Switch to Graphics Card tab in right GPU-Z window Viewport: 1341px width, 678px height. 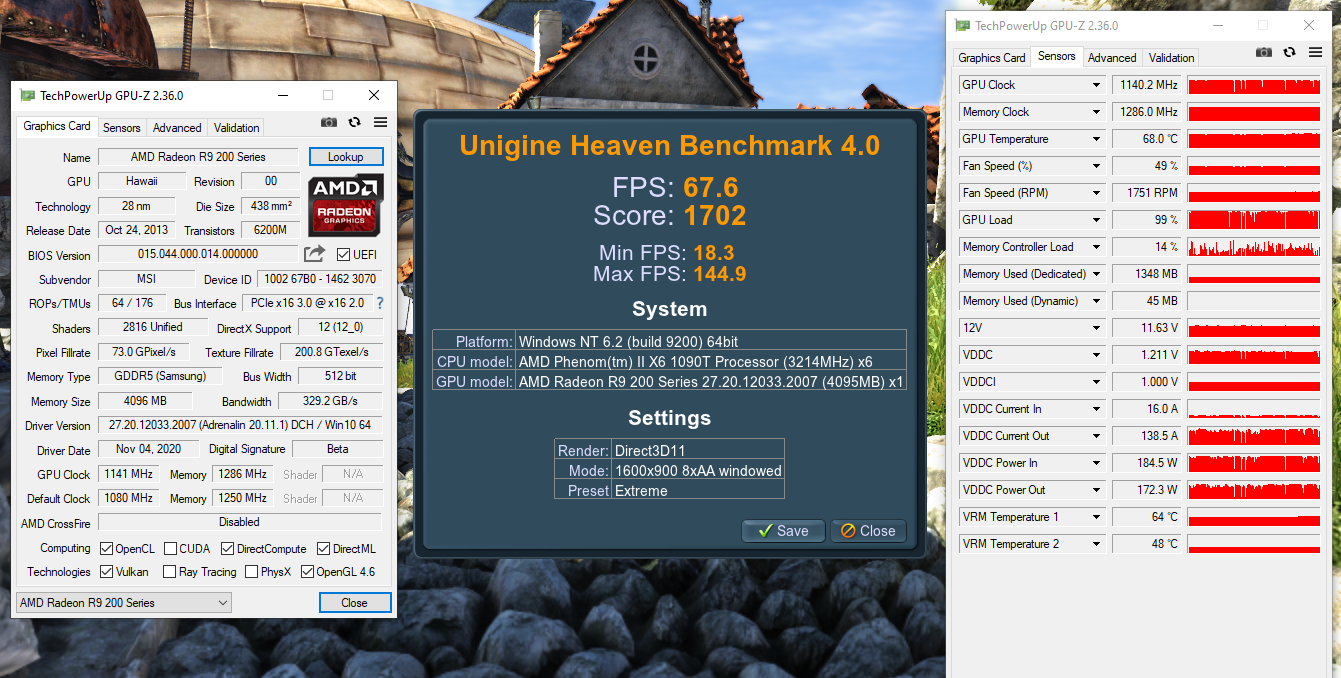pos(992,58)
